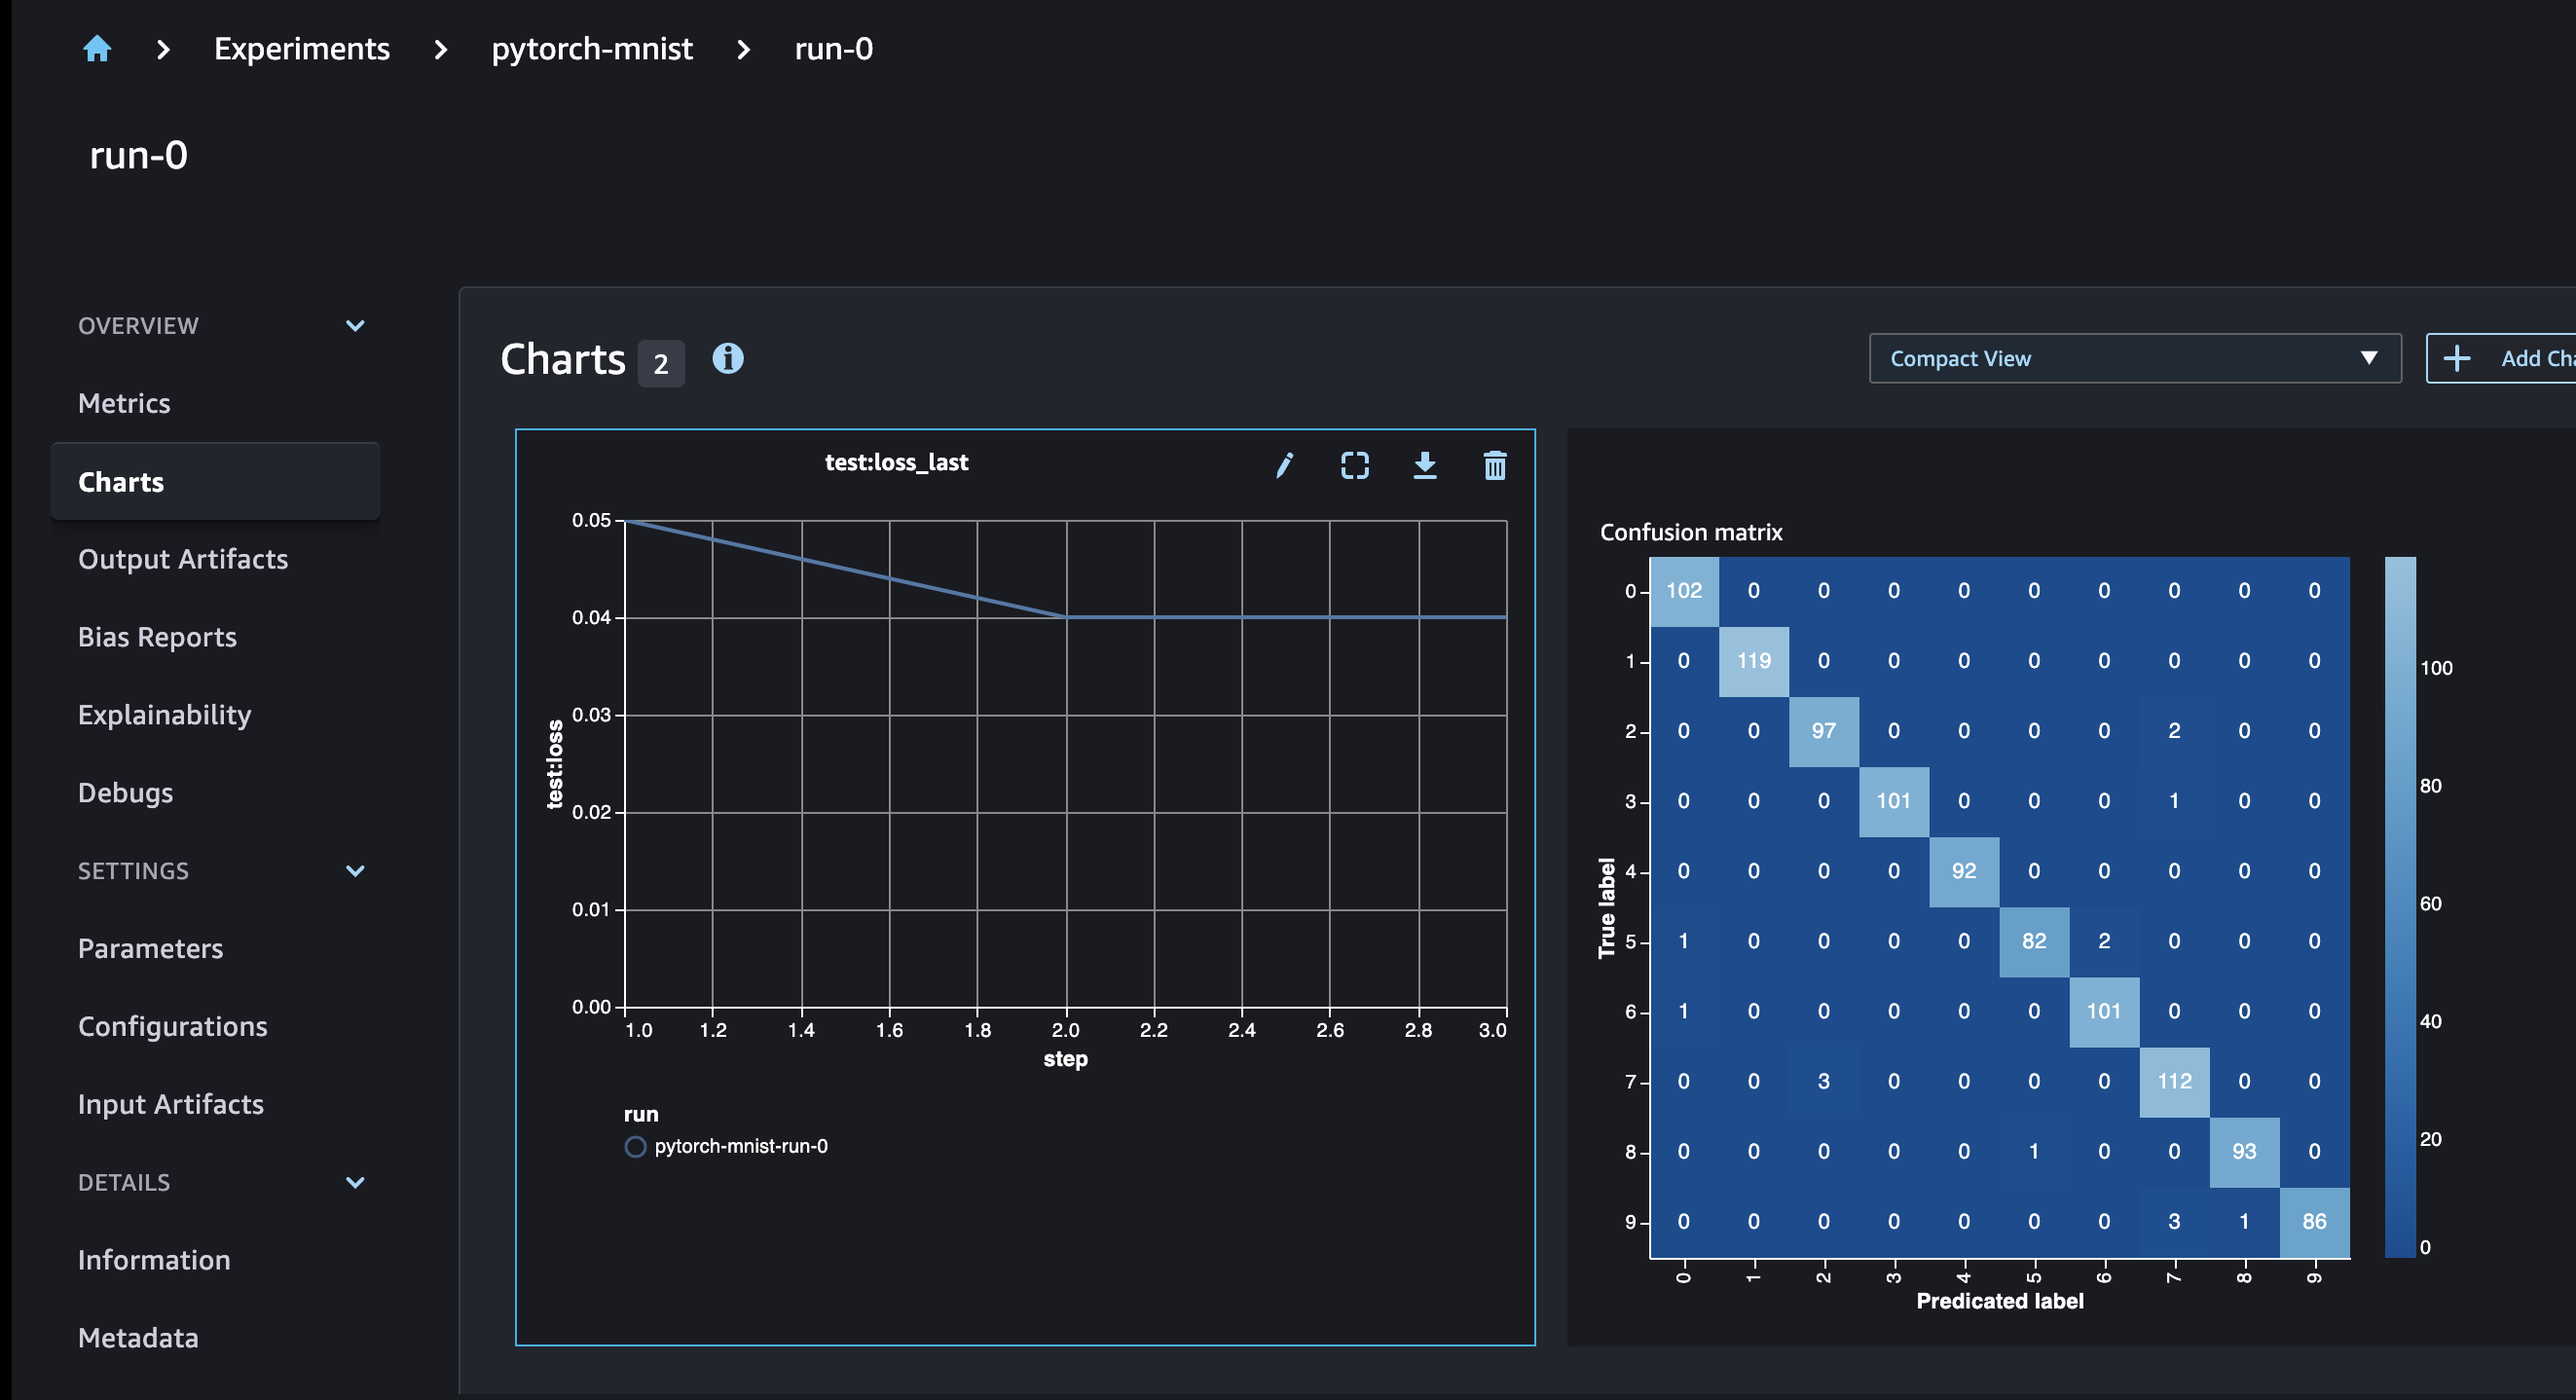Screen dimensions: 2576x1400
Task: Collapse the DETAILS section chevron
Action: [354, 1182]
